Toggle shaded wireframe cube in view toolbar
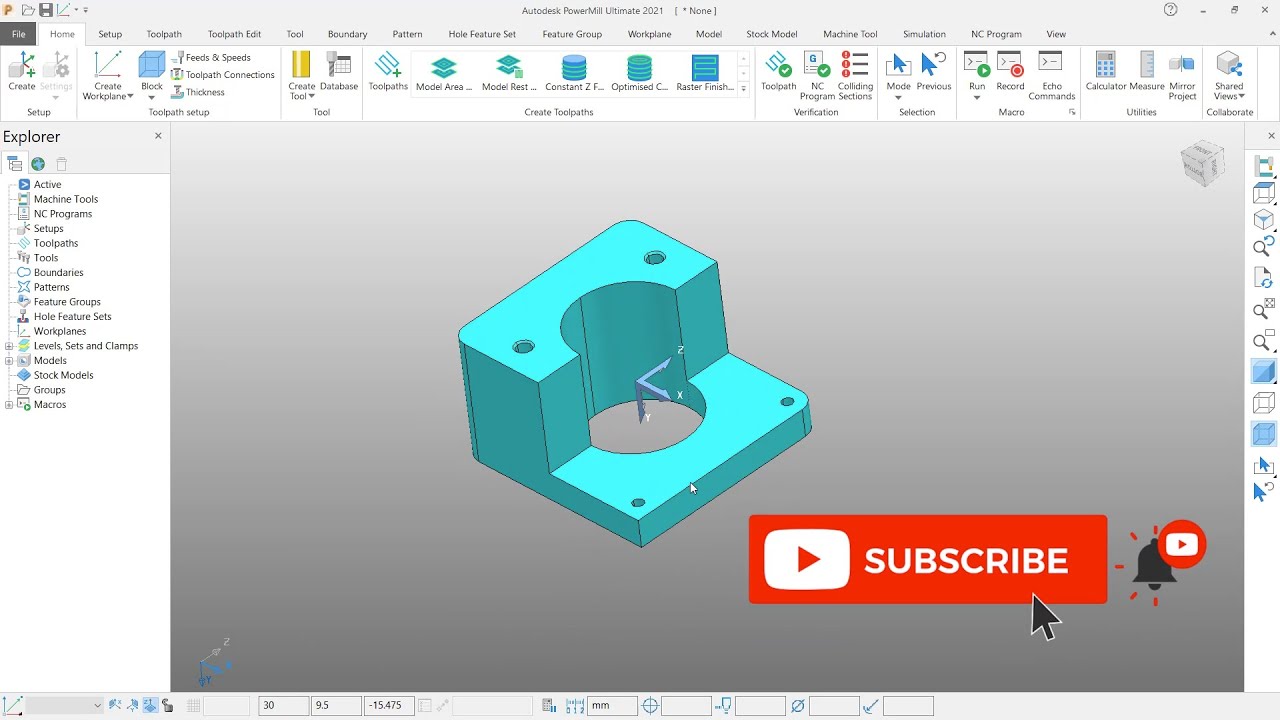This screenshot has height=720, width=1280. click(1264, 434)
